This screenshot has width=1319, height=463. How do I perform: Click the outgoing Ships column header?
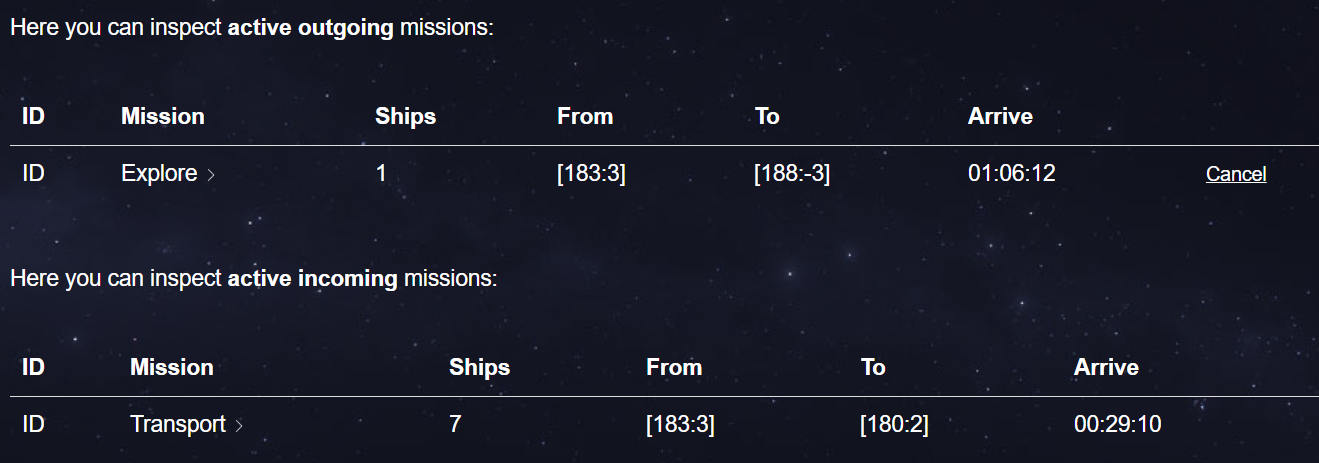(x=406, y=116)
